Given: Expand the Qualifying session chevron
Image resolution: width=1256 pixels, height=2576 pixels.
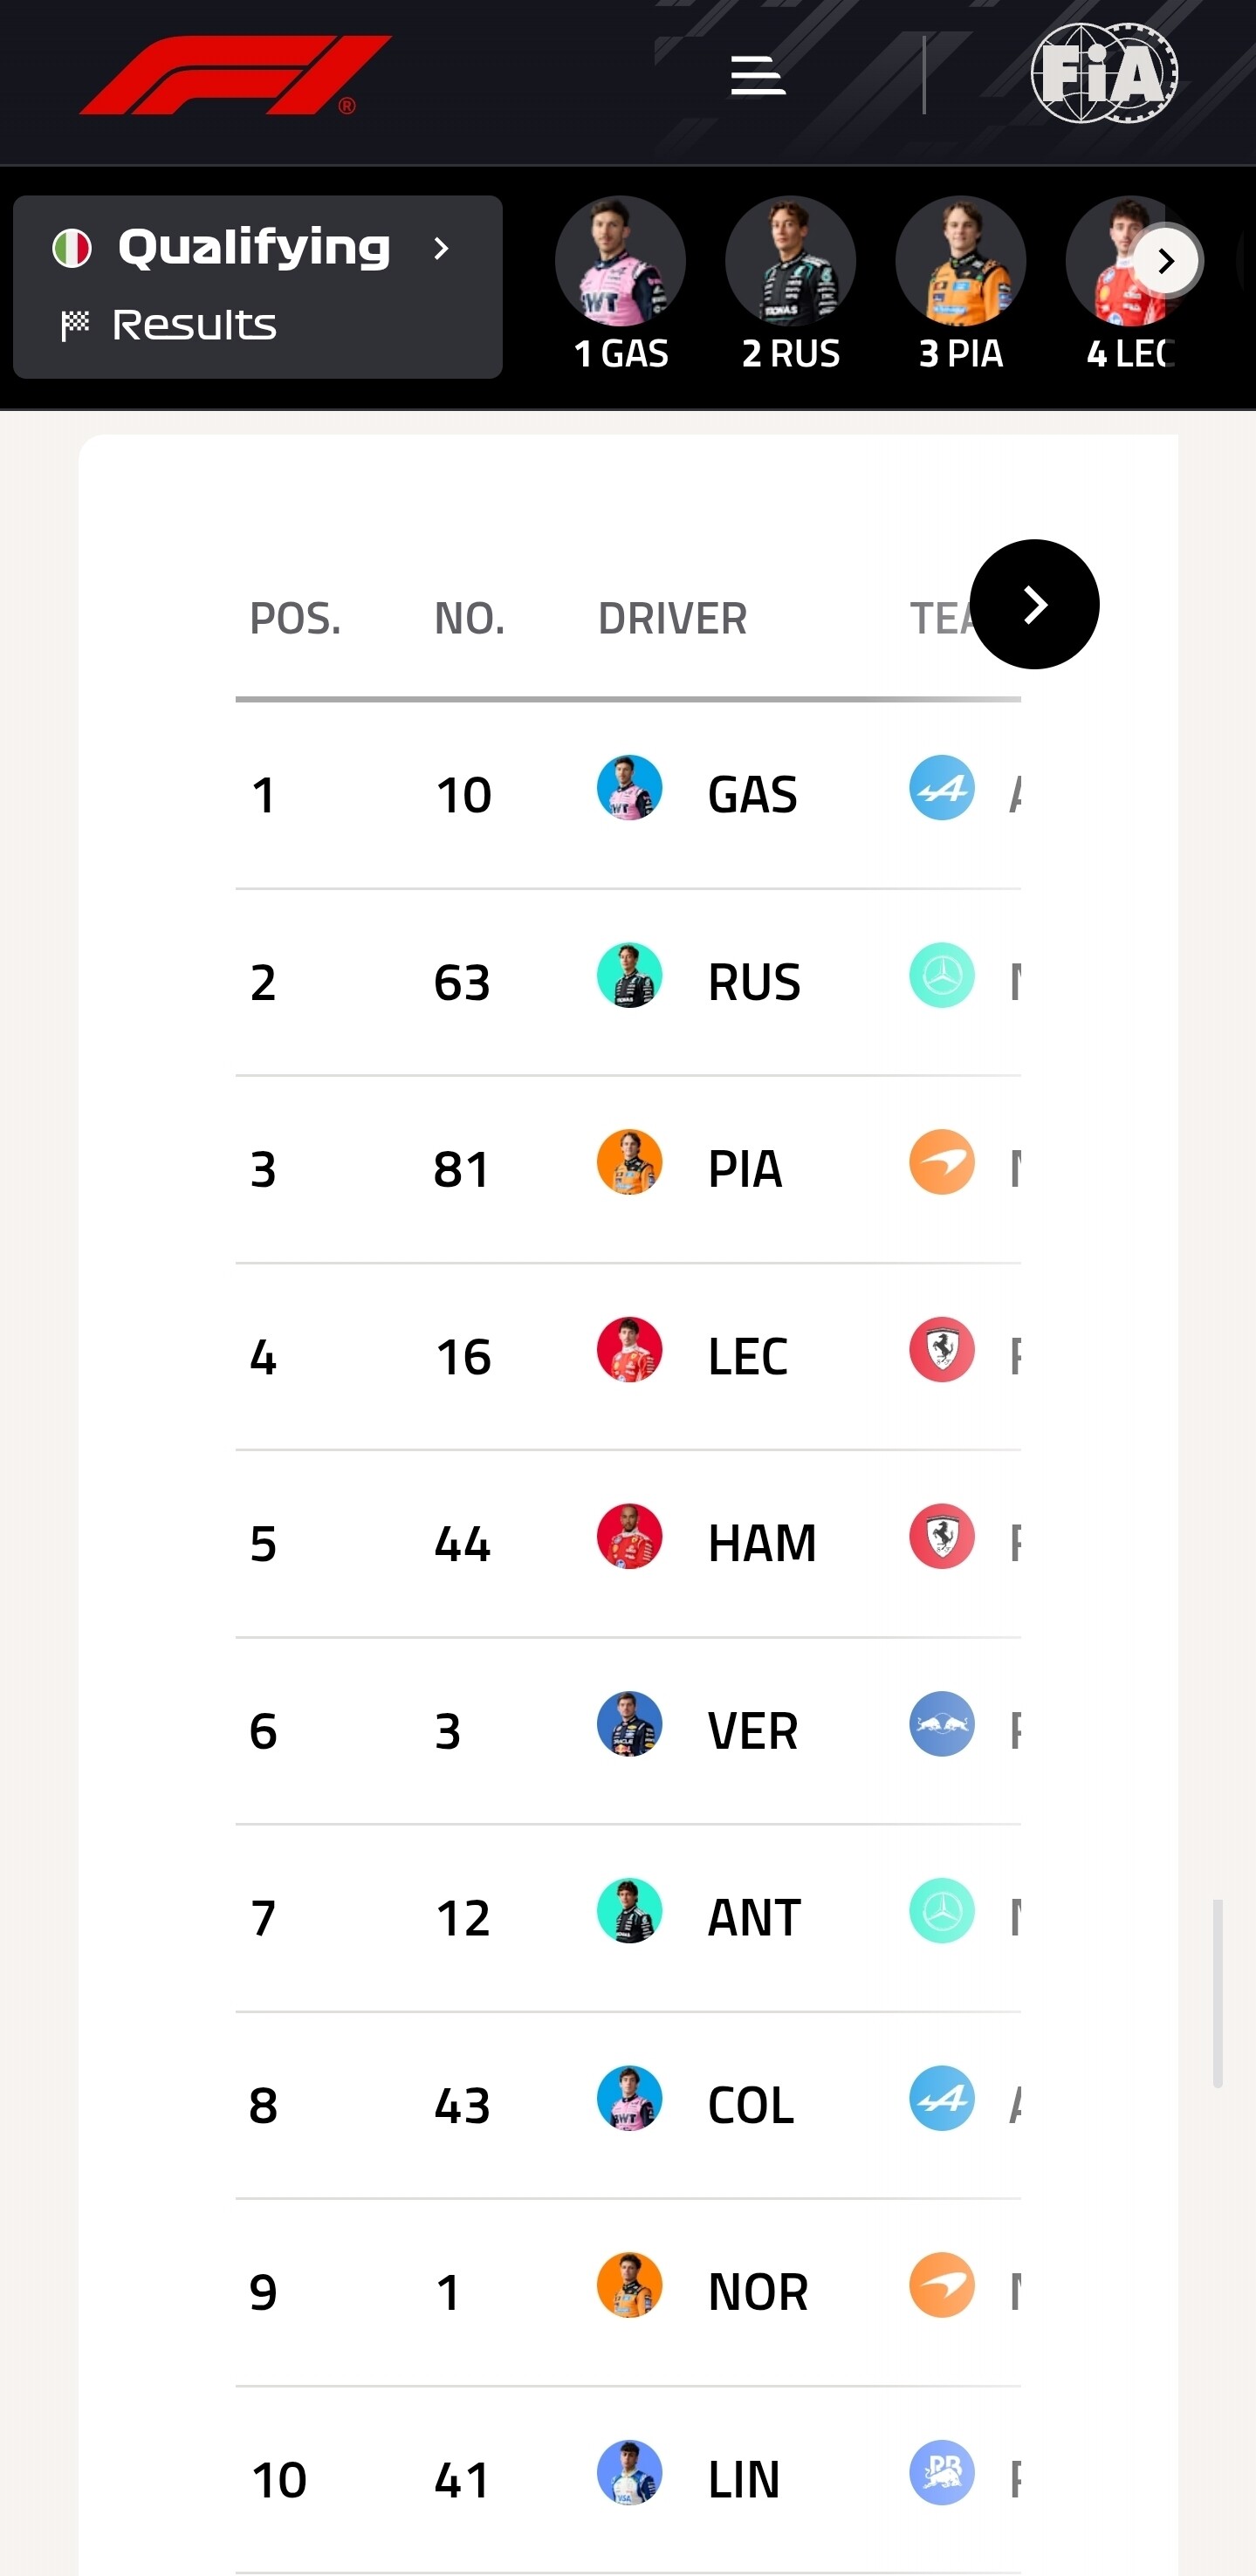Looking at the screenshot, I should pos(441,248).
